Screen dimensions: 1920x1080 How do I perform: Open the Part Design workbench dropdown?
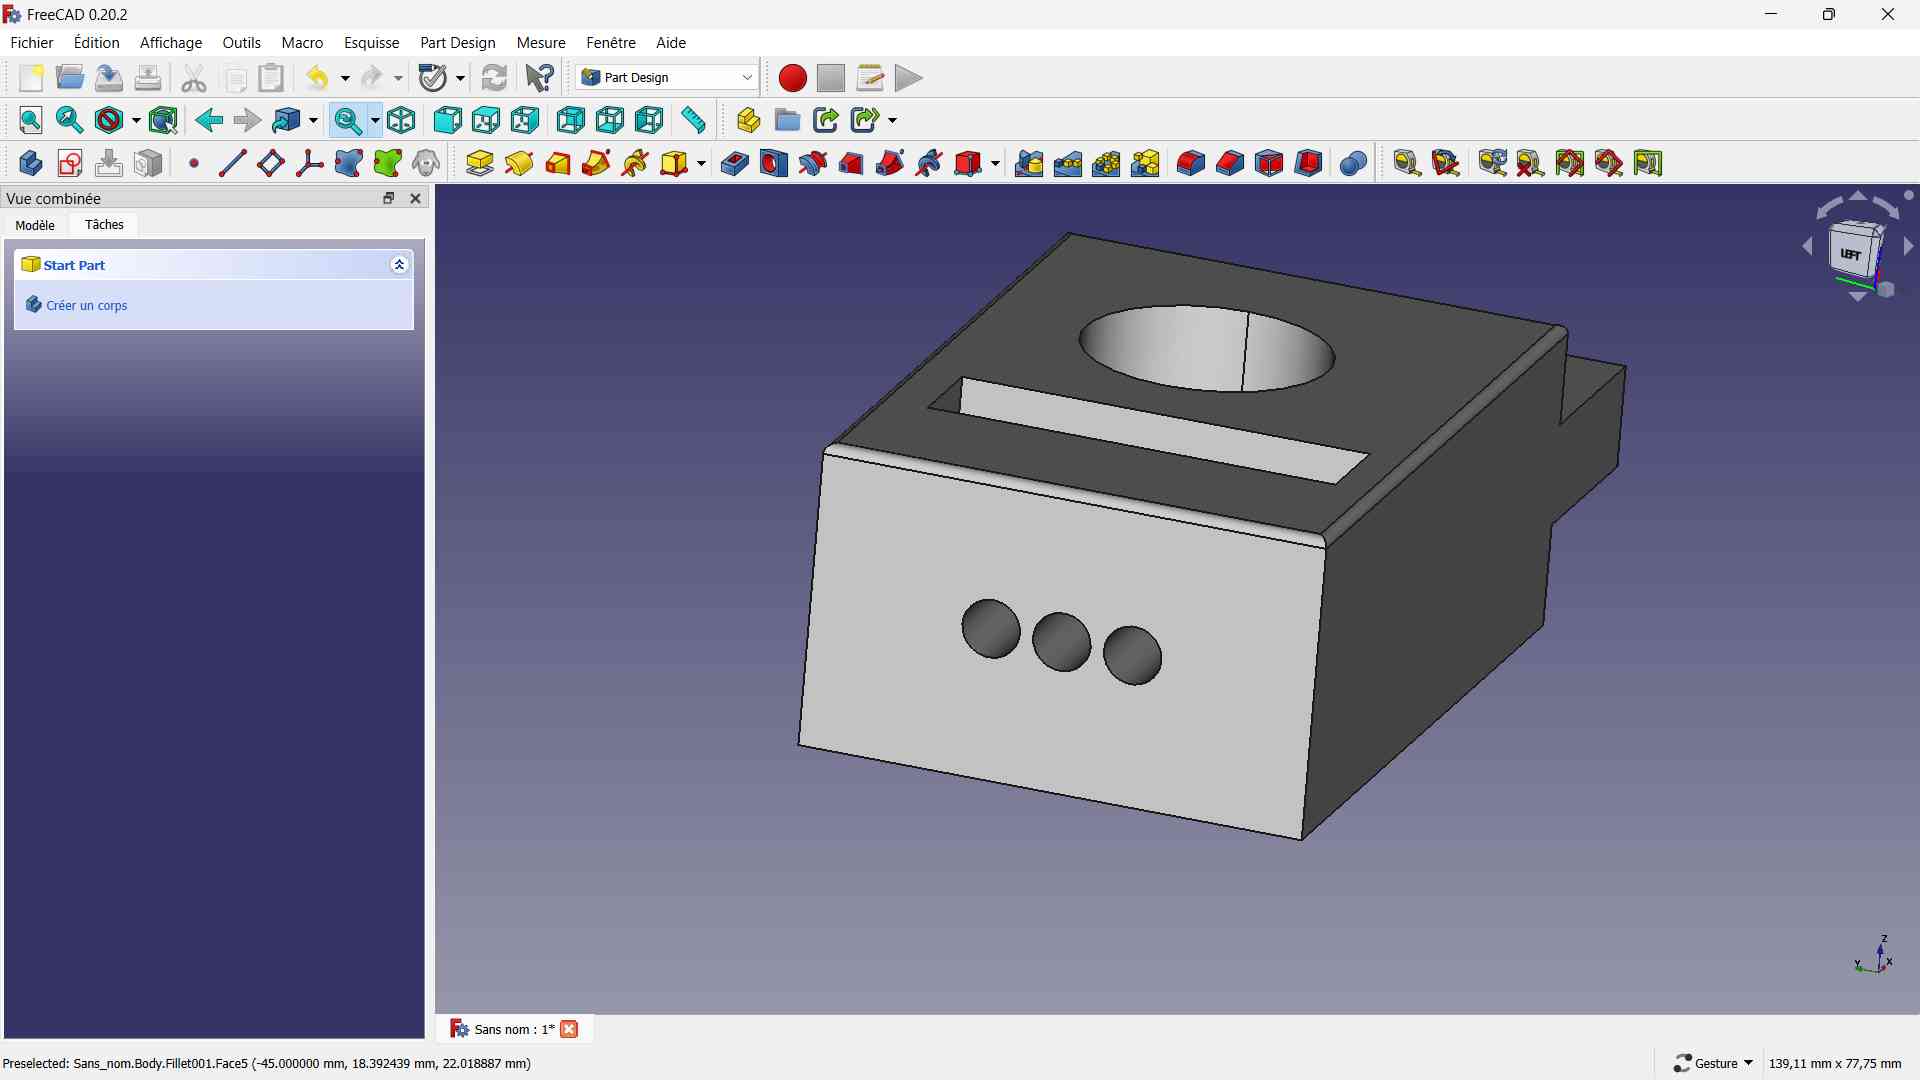point(667,78)
